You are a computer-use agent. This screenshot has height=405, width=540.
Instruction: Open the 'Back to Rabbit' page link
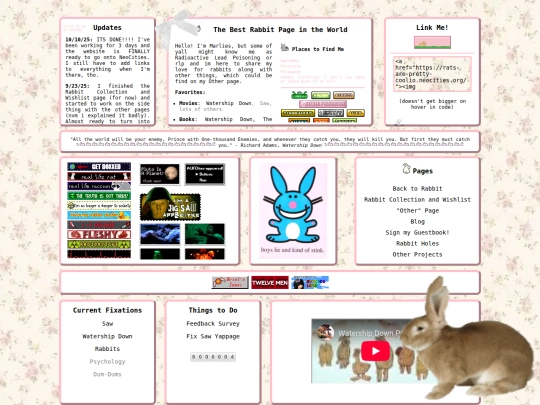tap(417, 188)
